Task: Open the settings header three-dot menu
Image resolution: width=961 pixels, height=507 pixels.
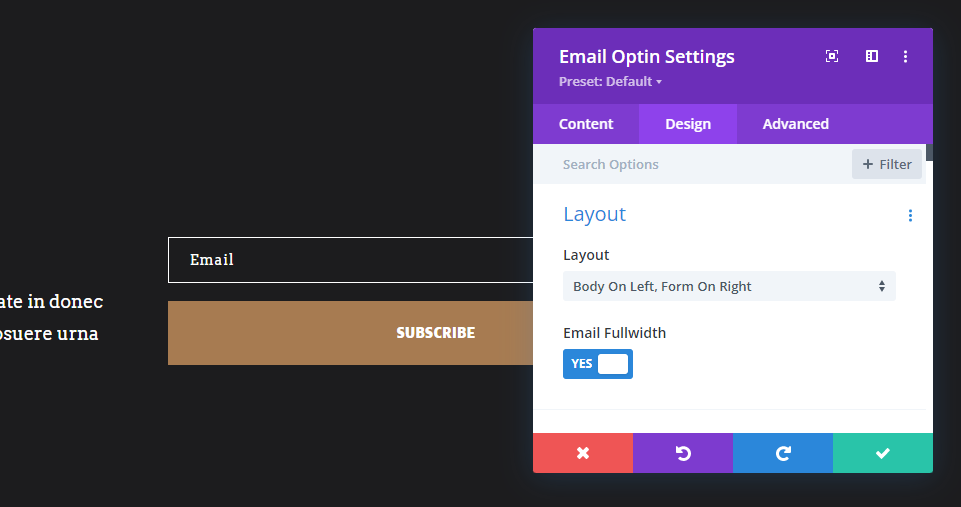Action: [906, 57]
